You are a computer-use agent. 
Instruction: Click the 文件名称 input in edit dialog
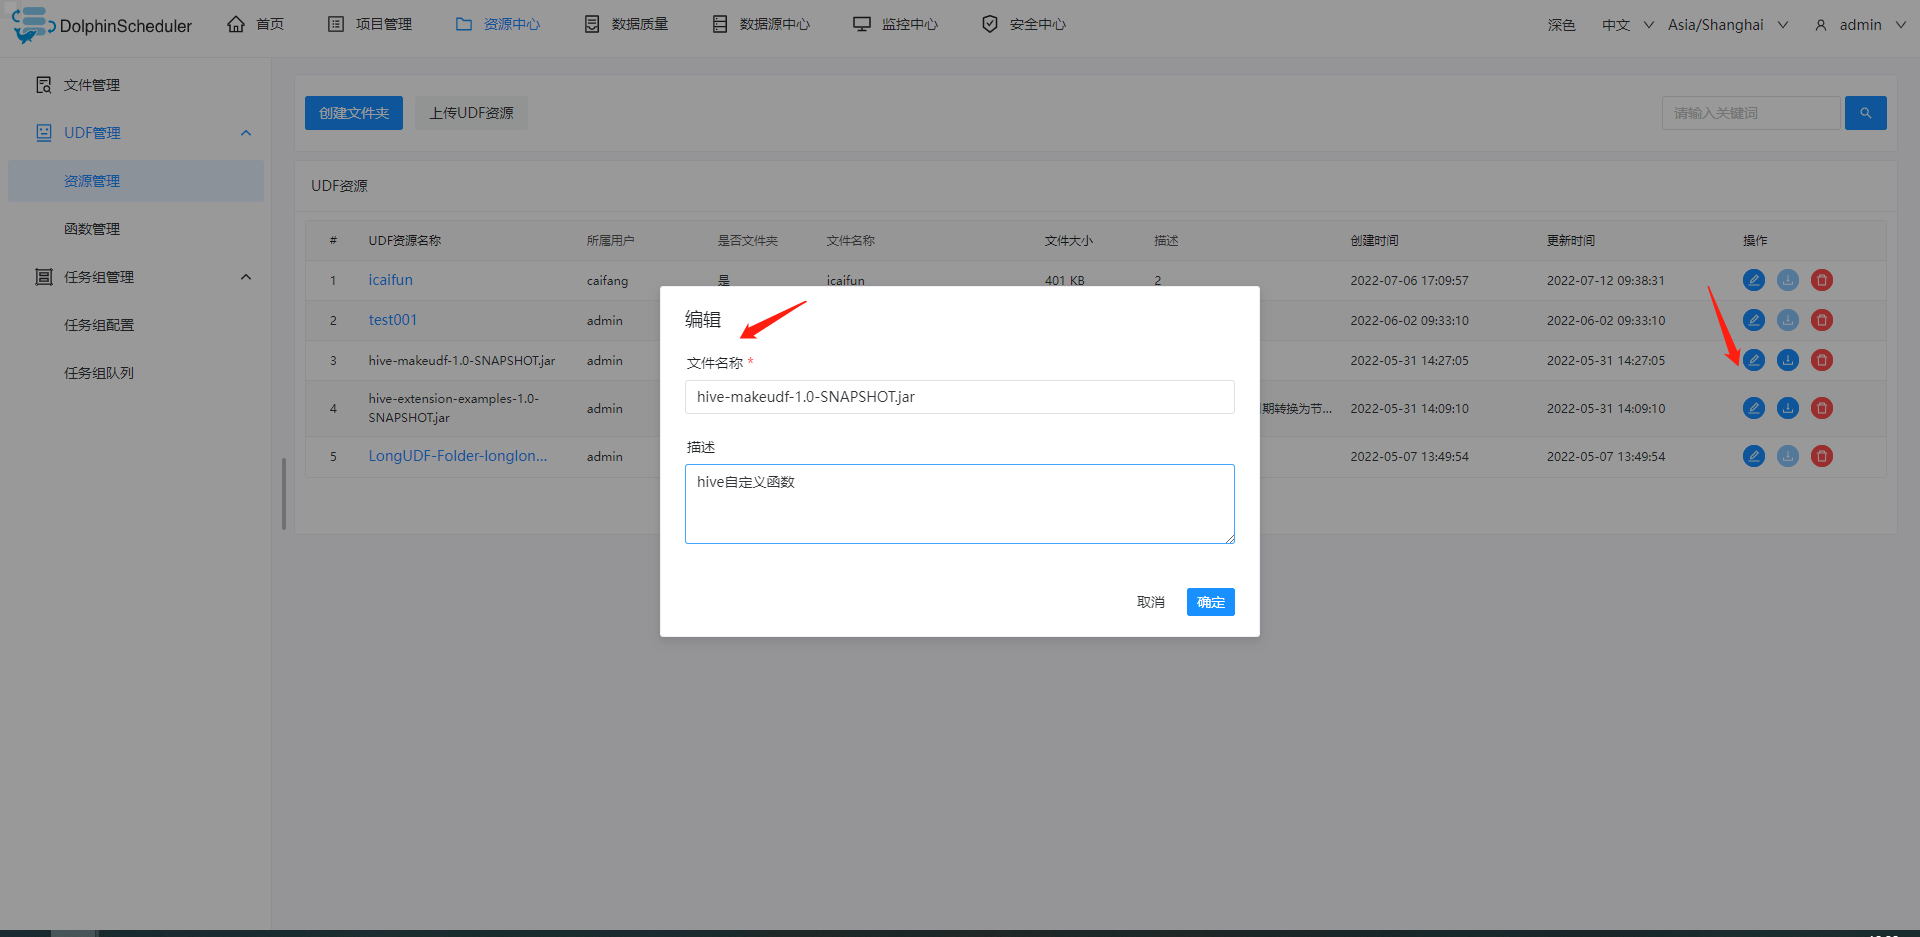[960, 397]
